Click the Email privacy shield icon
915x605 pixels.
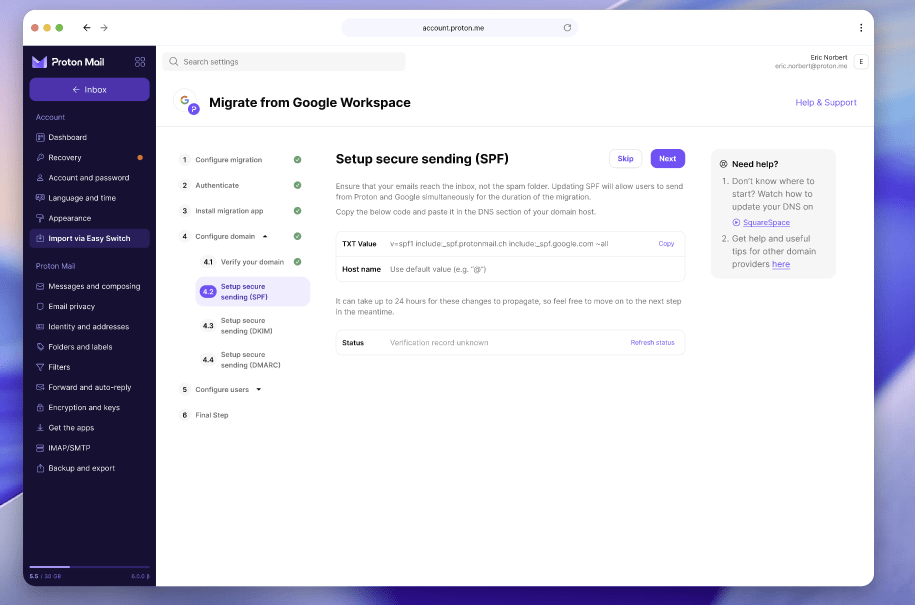click(40, 306)
